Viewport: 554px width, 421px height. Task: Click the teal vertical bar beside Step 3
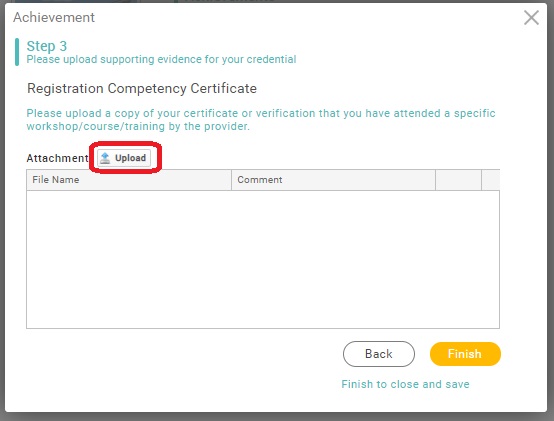[17, 52]
